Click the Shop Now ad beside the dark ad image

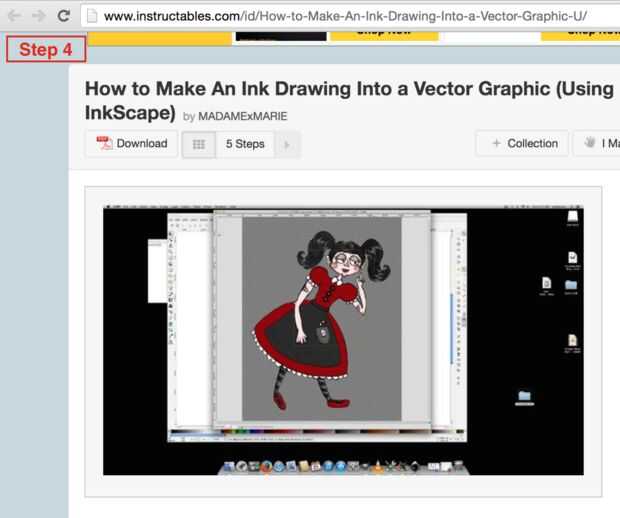click(x=384, y=35)
